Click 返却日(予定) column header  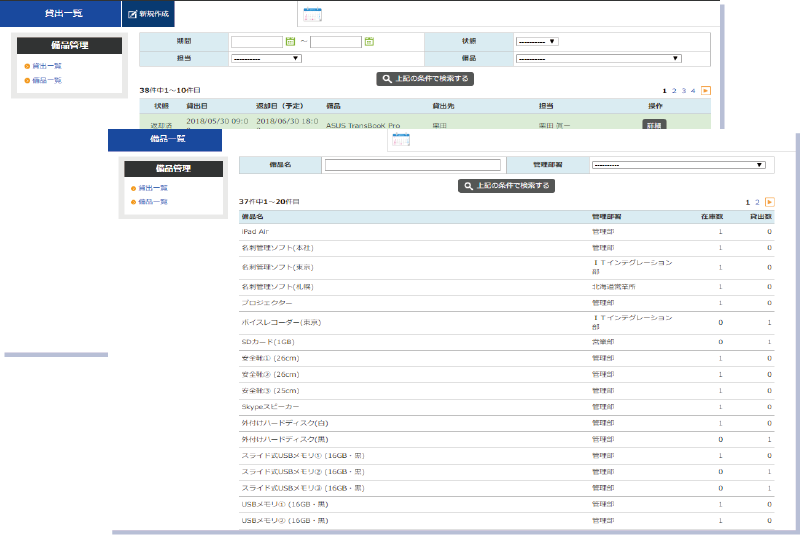pyautogui.click(x=280, y=106)
